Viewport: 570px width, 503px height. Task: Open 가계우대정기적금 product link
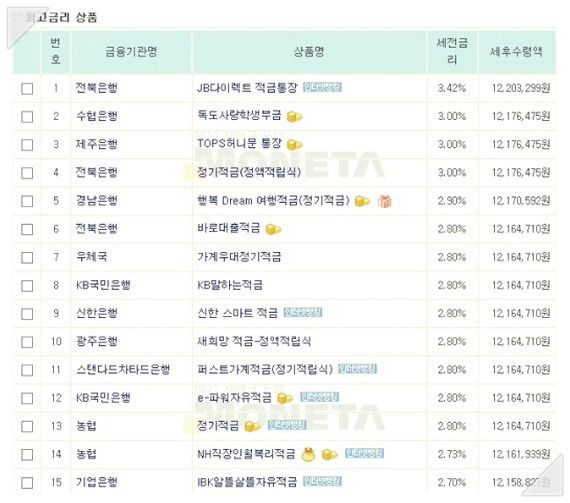(x=239, y=257)
